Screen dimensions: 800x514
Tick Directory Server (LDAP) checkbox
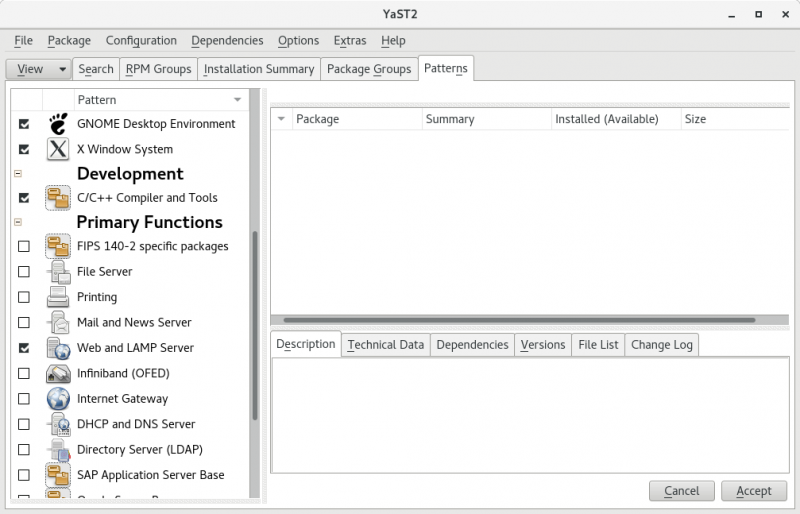point(23,450)
